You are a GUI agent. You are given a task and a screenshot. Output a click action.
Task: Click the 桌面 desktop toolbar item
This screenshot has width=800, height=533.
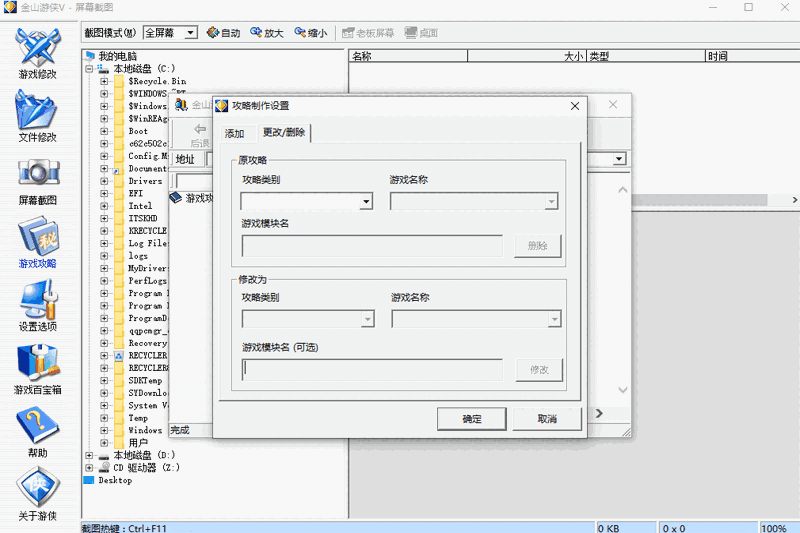pyautogui.click(x=421, y=33)
